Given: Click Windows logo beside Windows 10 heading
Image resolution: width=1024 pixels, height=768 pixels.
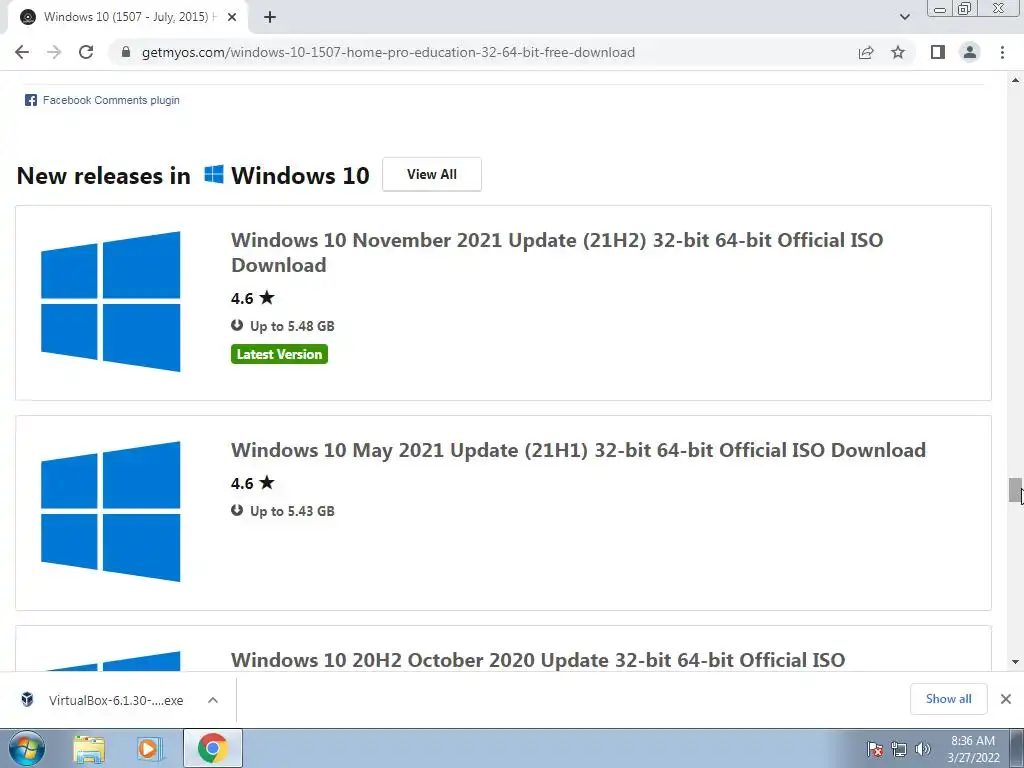Looking at the screenshot, I should [x=214, y=174].
